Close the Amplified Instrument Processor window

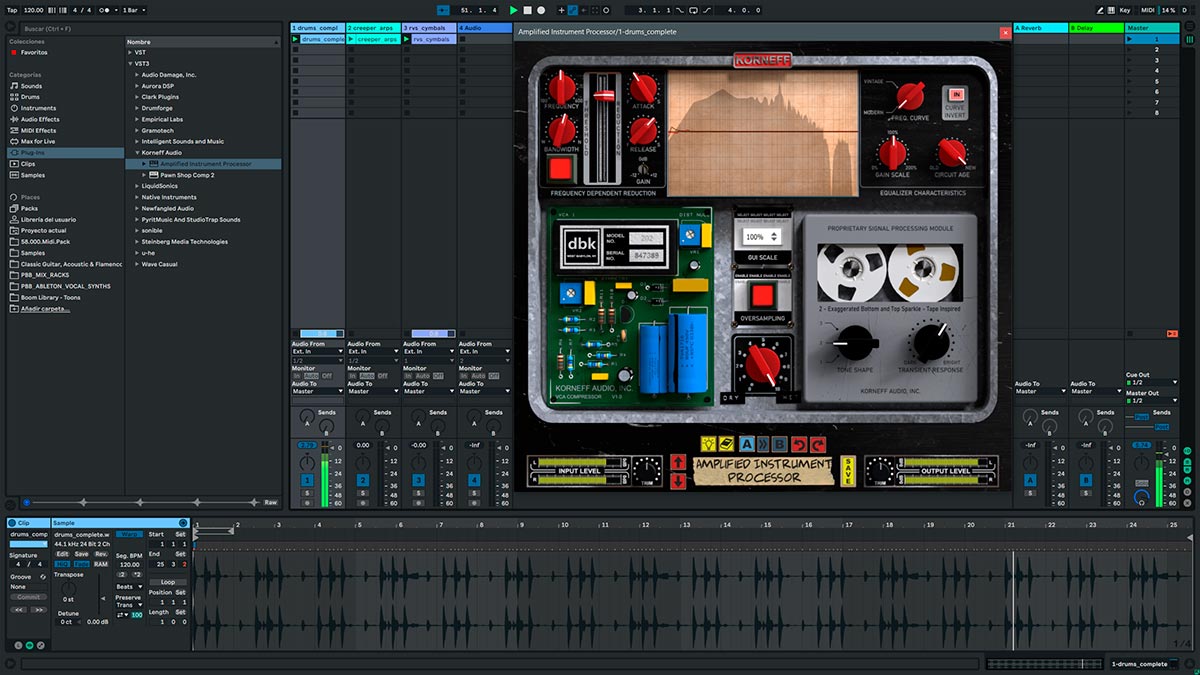point(1005,32)
